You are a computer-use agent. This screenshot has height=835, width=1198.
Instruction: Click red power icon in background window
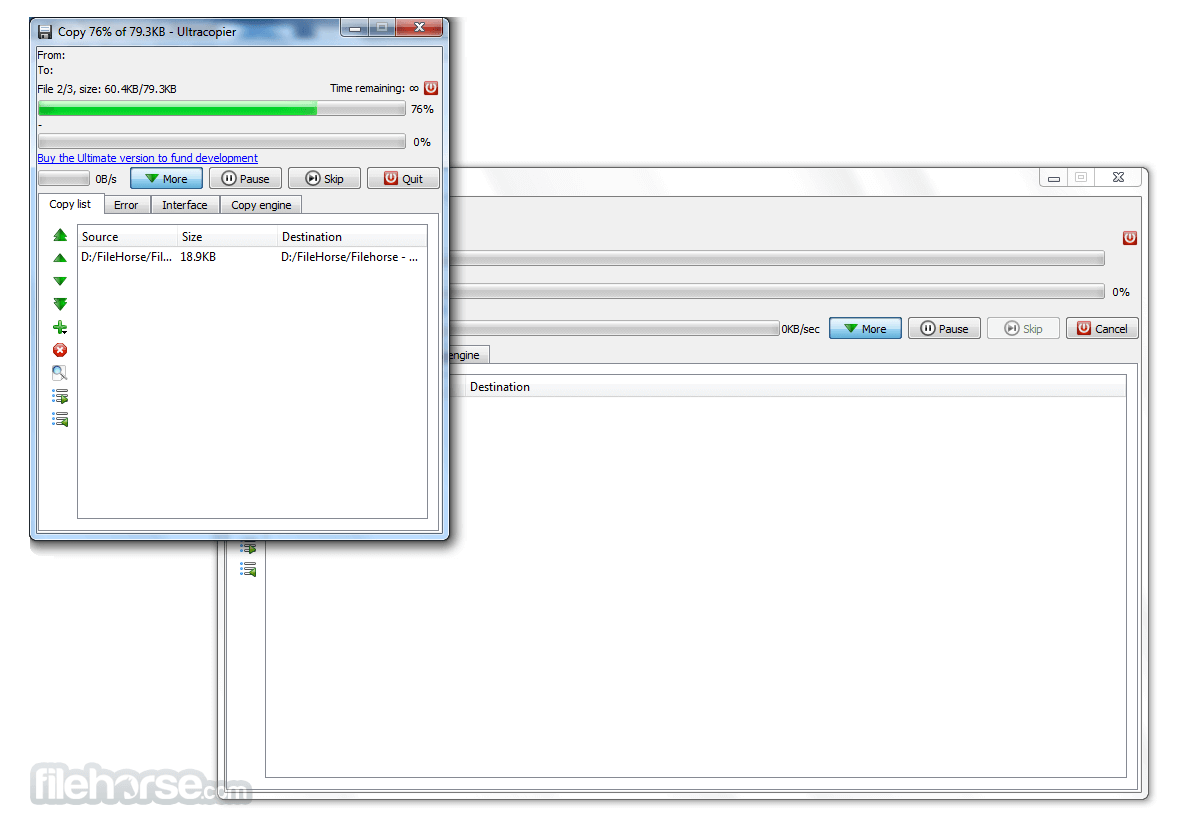(1129, 238)
